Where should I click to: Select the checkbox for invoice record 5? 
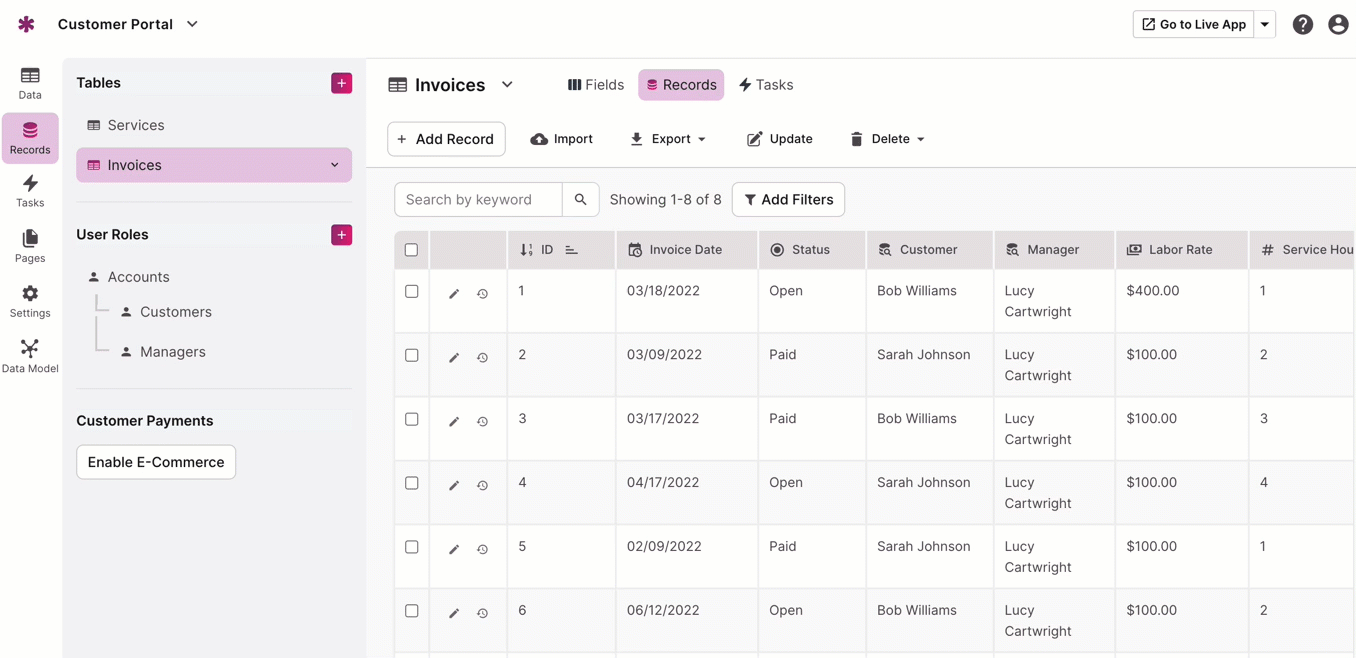click(x=411, y=547)
